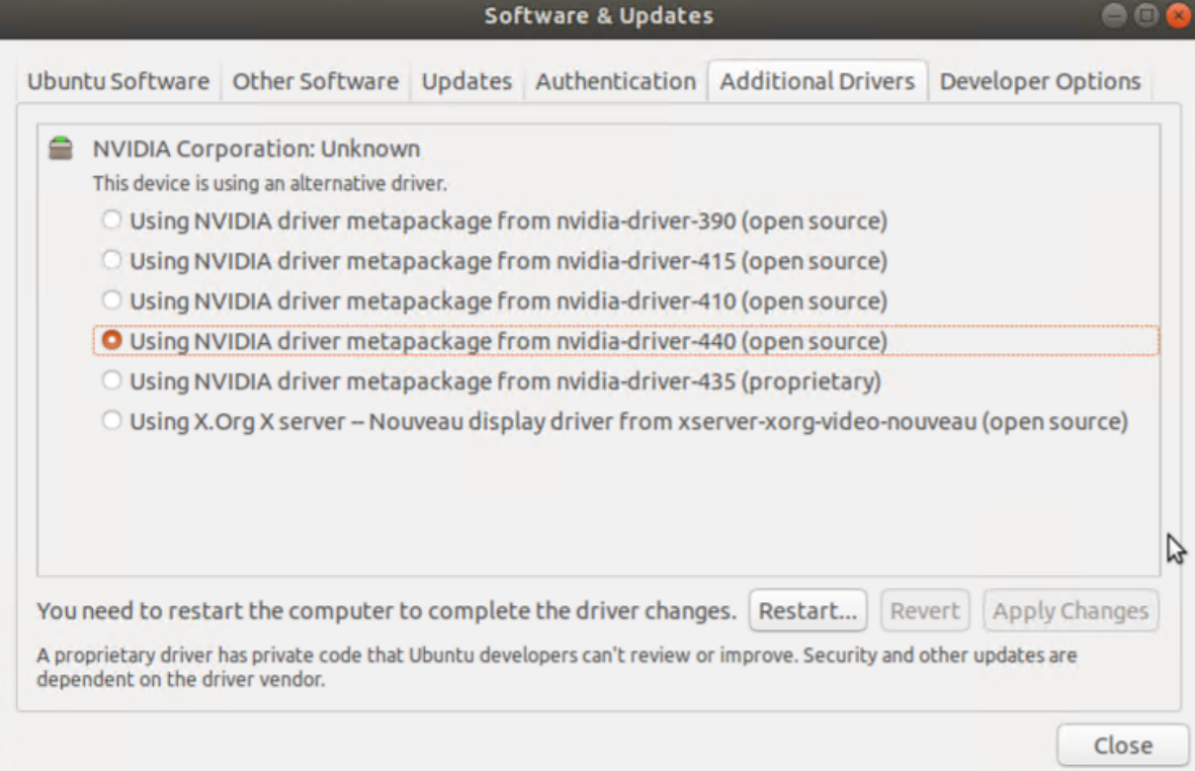Open the Ubuntu Software tab
1195x771 pixels.
(x=118, y=81)
